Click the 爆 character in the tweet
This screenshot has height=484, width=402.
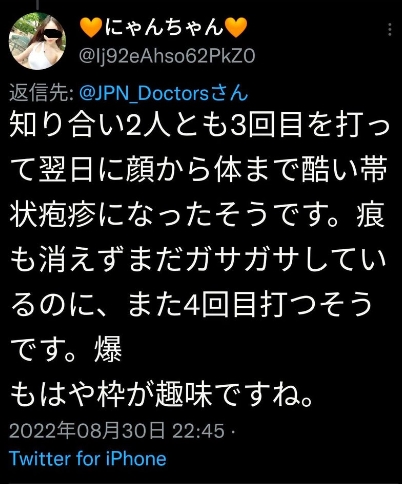pyautogui.click(x=108, y=350)
